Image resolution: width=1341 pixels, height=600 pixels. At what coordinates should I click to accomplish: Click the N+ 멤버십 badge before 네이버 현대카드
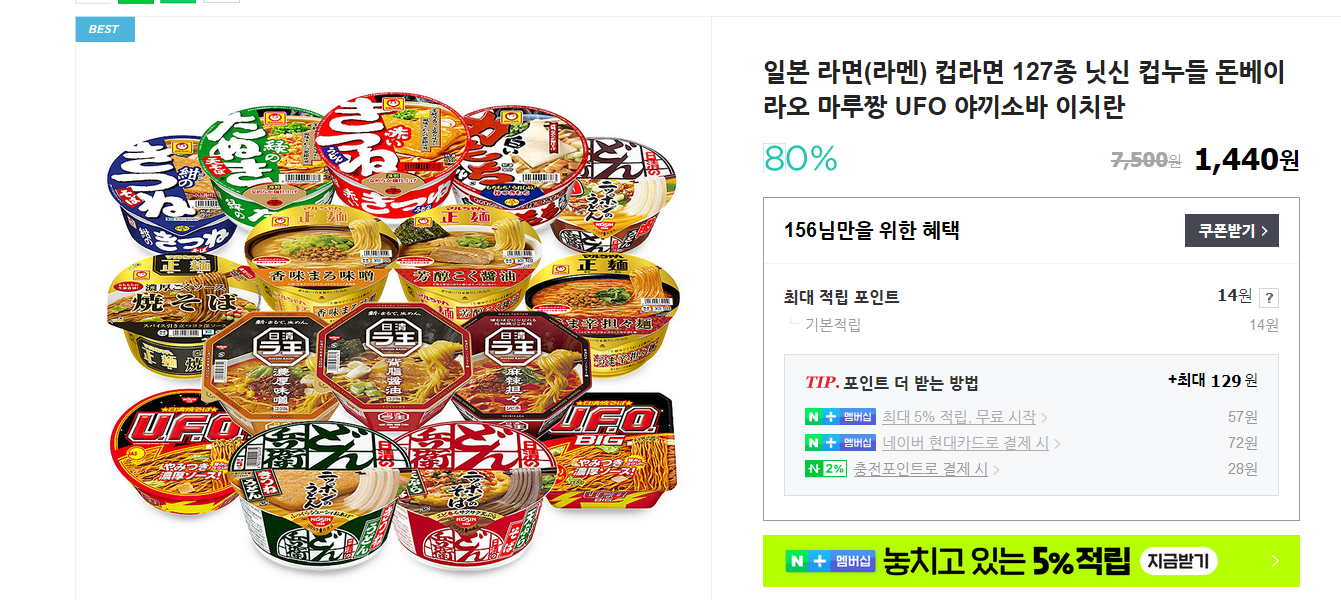pyautogui.click(x=840, y=443)
